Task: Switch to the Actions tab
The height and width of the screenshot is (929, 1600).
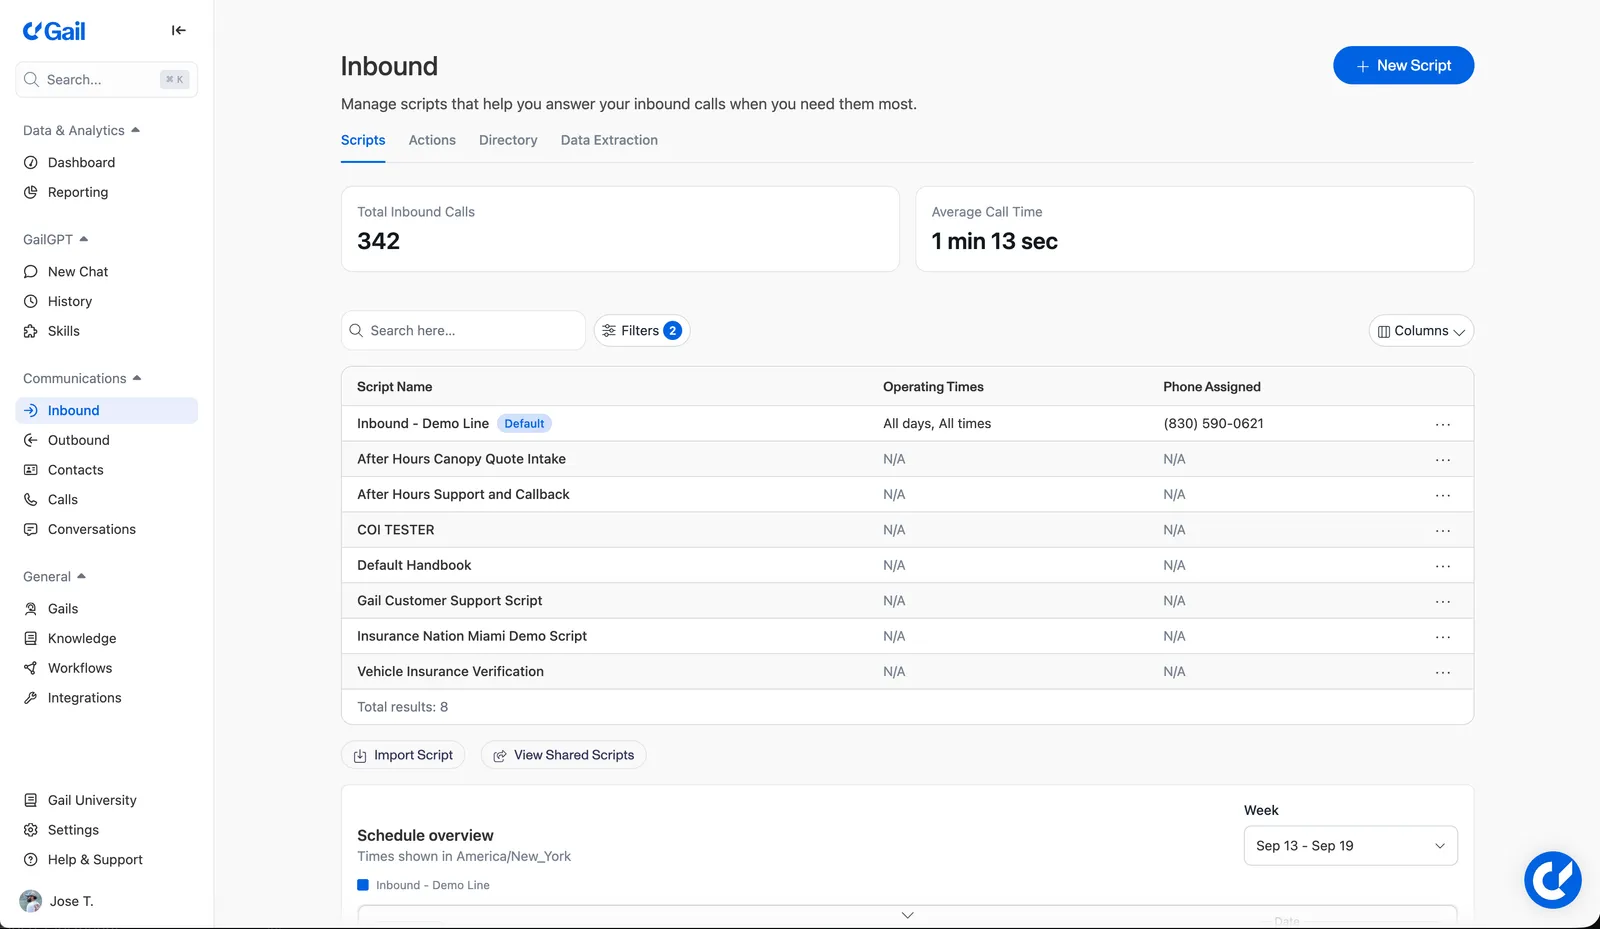Action: (432, 141)
